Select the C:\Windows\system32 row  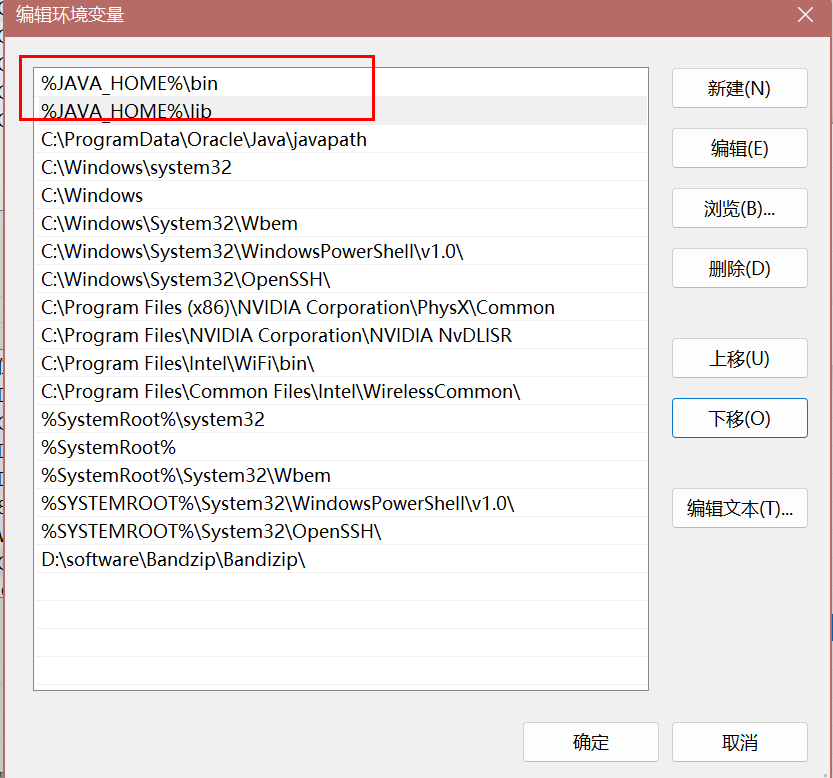[x=341, y=167]
